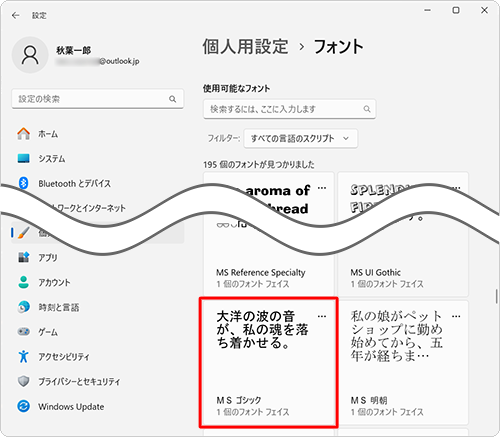Viewport: 500px width, 437px height.
Task: Click the 秋葉一郎 account name
Action: point(73,50)
